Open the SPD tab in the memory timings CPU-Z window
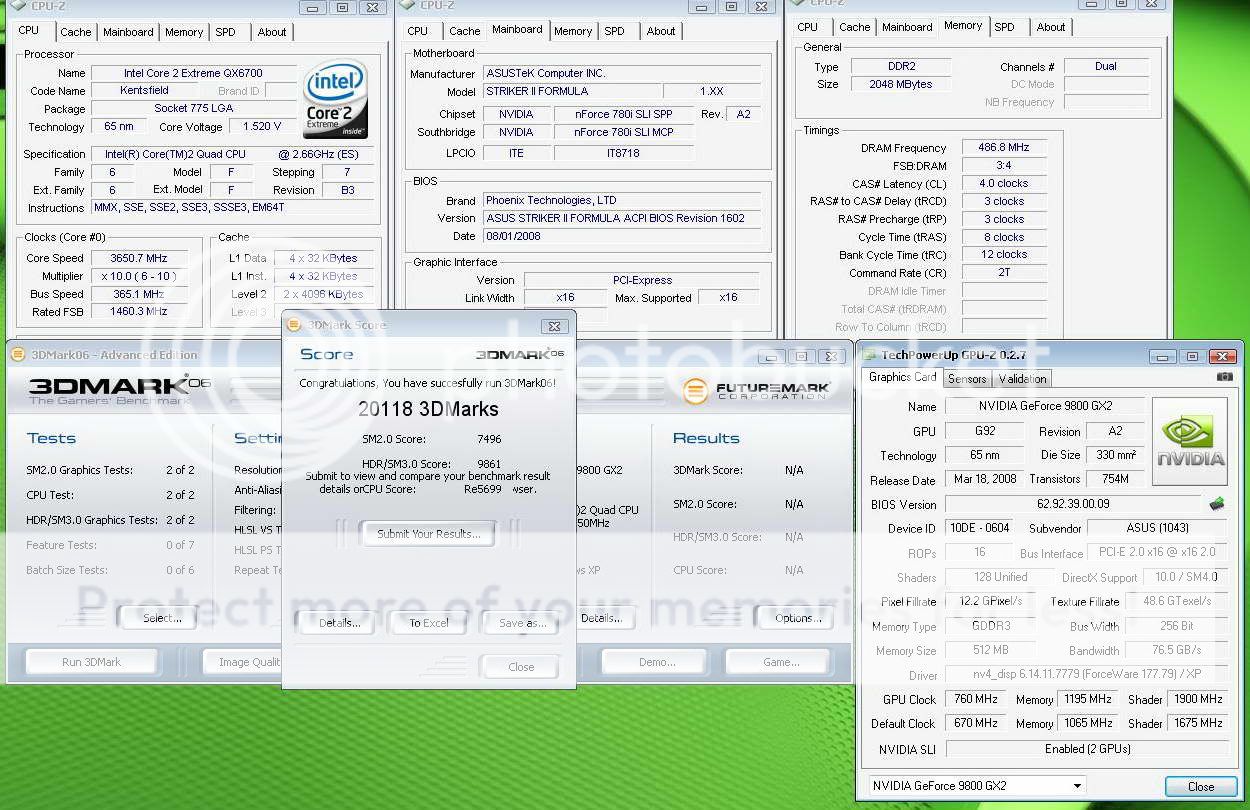 (1005, 27)
